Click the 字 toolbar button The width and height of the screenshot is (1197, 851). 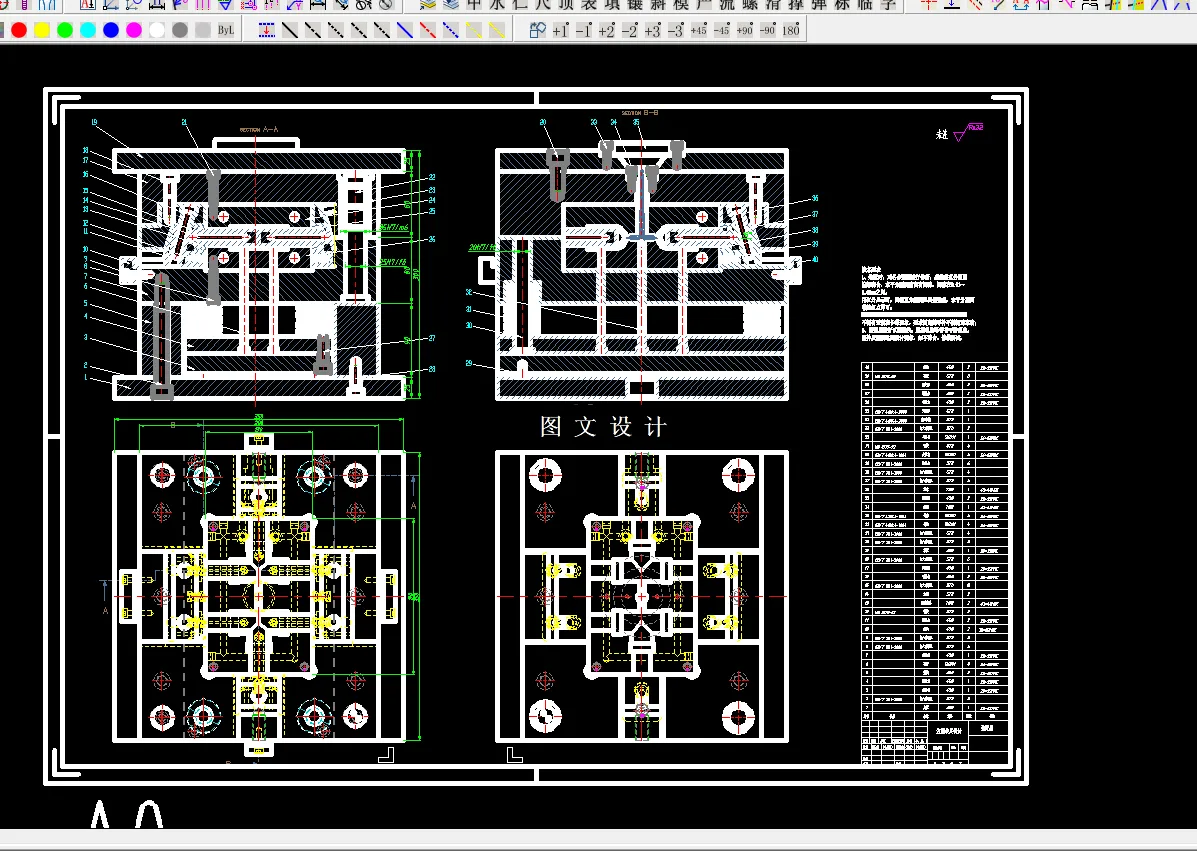[888, 5]
